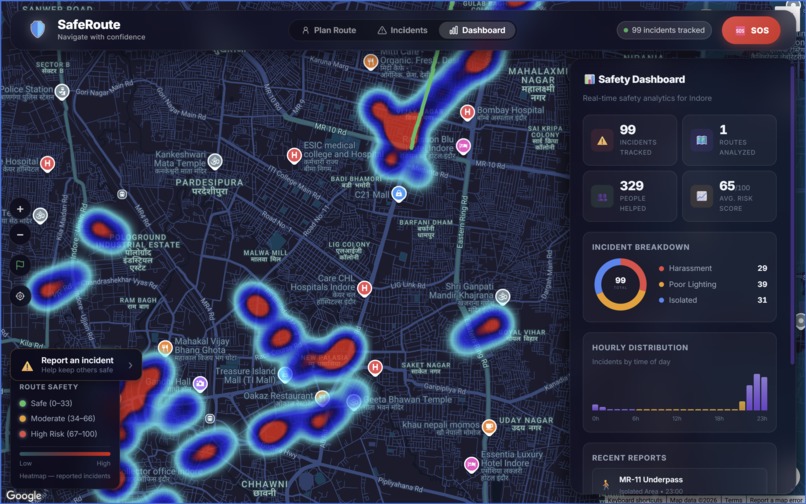Click the Safe (0–33) legend item
This screenshot has height=504, width=806.
tap(46, 403)
